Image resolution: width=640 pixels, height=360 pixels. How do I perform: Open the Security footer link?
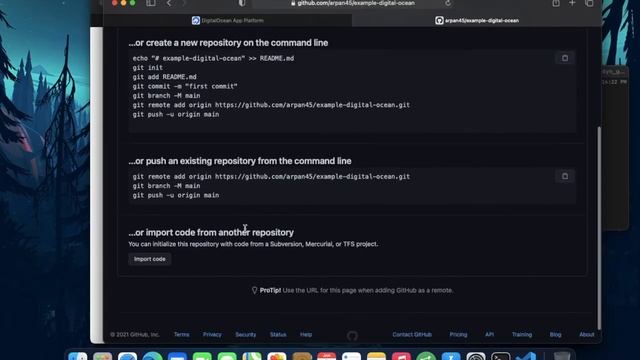[246, 334]
